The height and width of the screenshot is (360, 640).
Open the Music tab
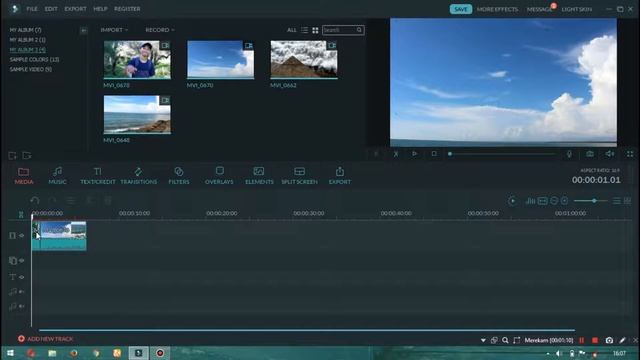point(58,176)
